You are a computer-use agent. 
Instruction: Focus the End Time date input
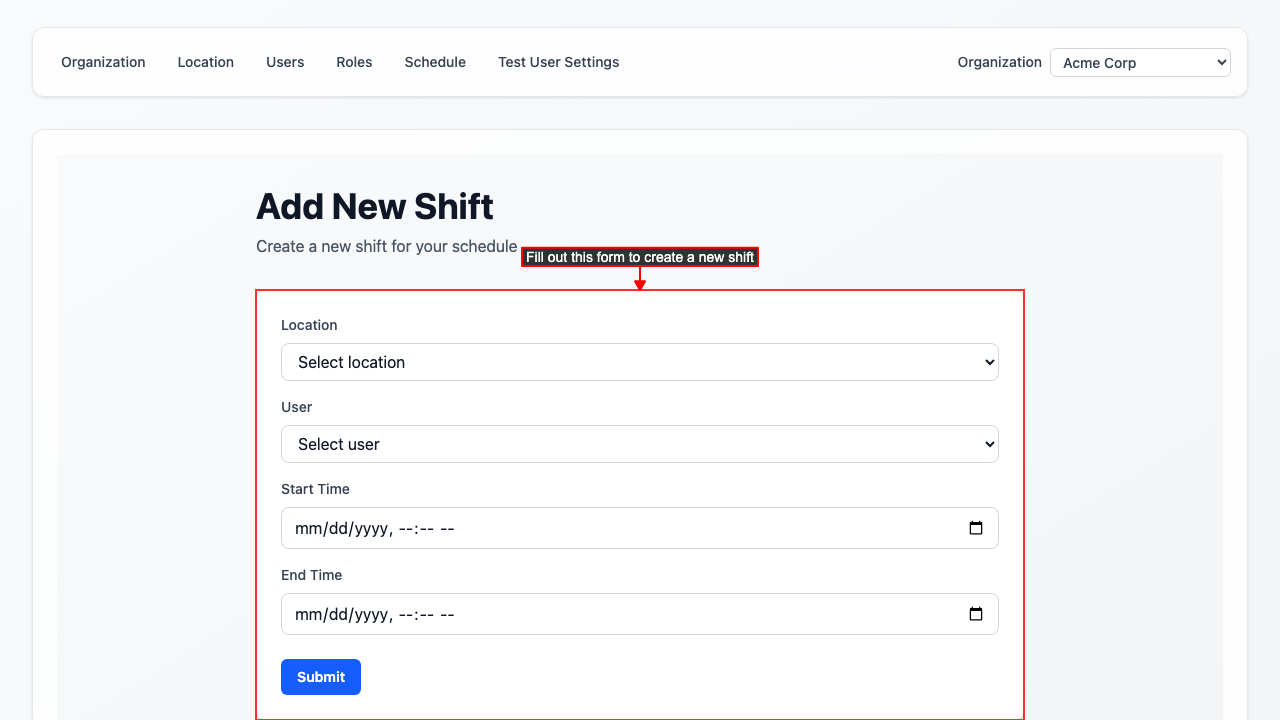coord(600,614)
